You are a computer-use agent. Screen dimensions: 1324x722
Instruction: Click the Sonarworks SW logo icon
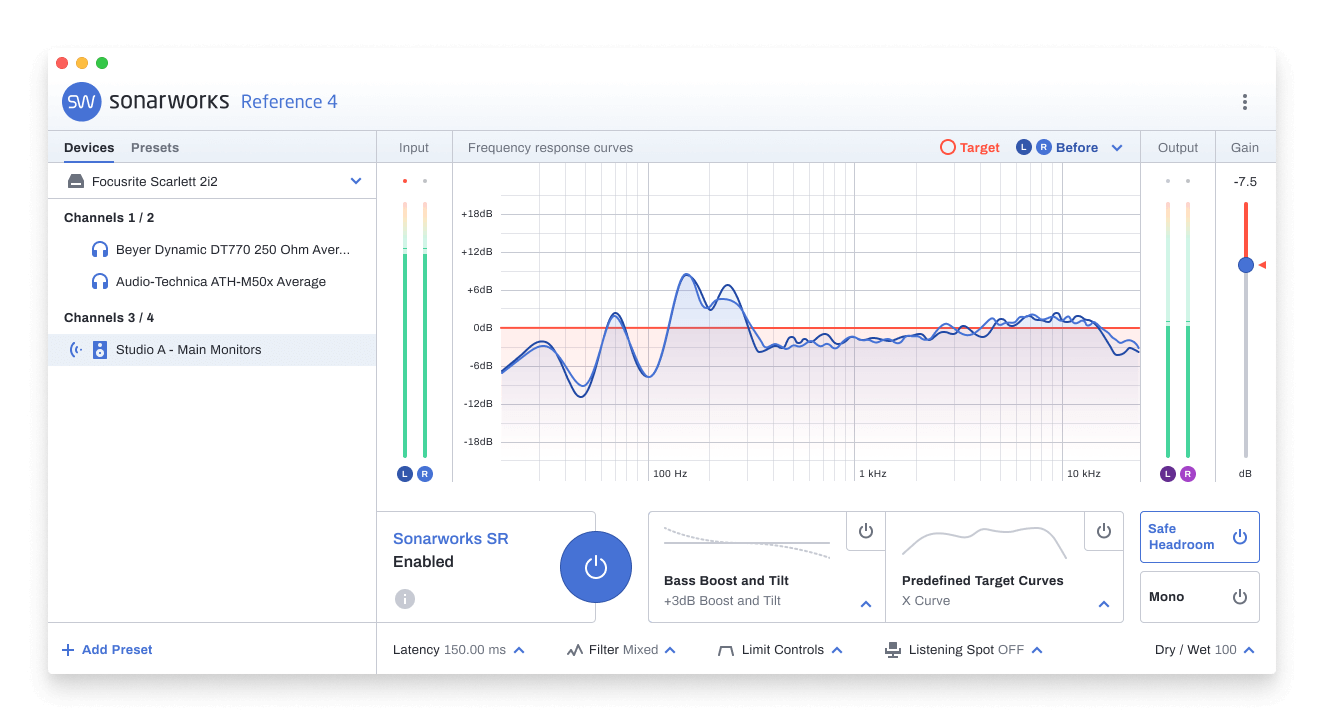point(82,102)
